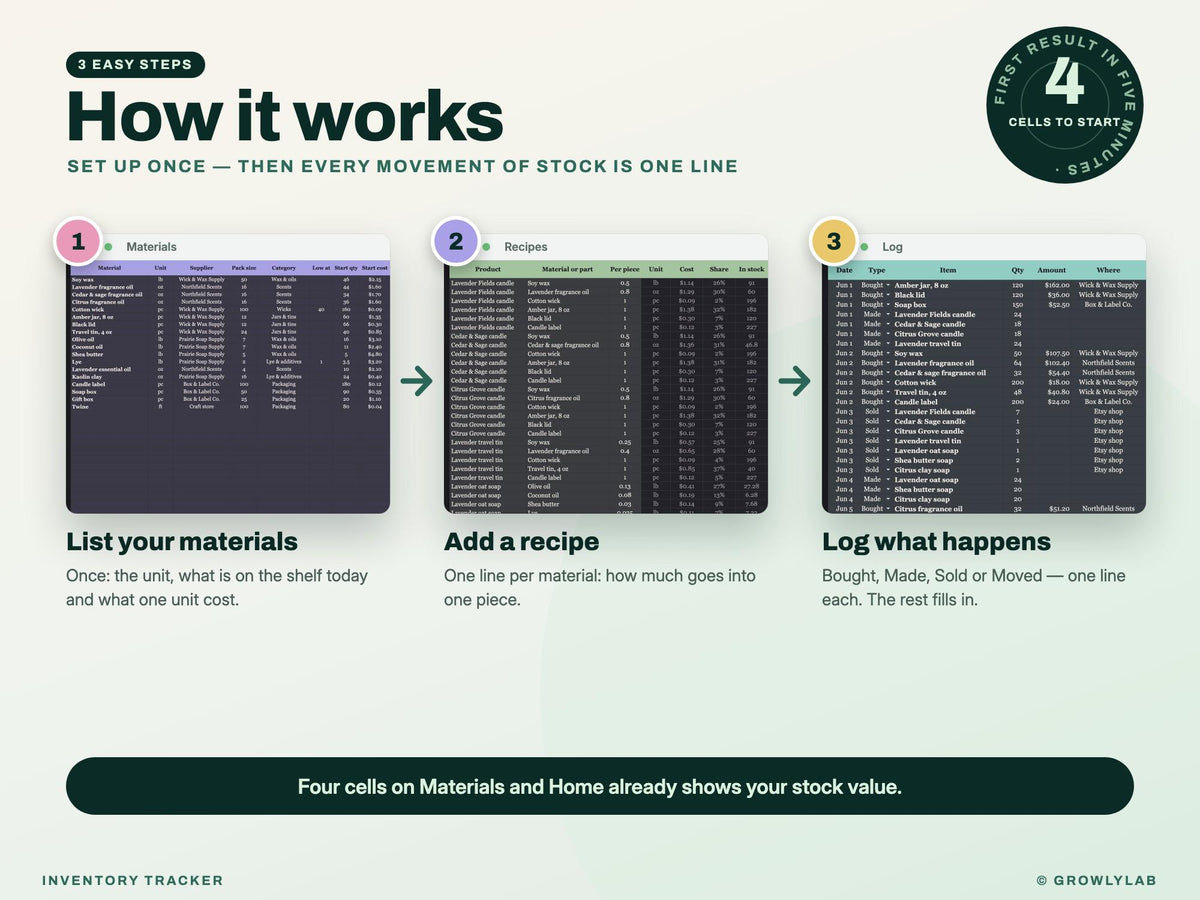The height and width of the screenshot is (900, 1200).
Task: Select the Product column header in Recipes
Action: pyautogui.click(x=488, y=269)
